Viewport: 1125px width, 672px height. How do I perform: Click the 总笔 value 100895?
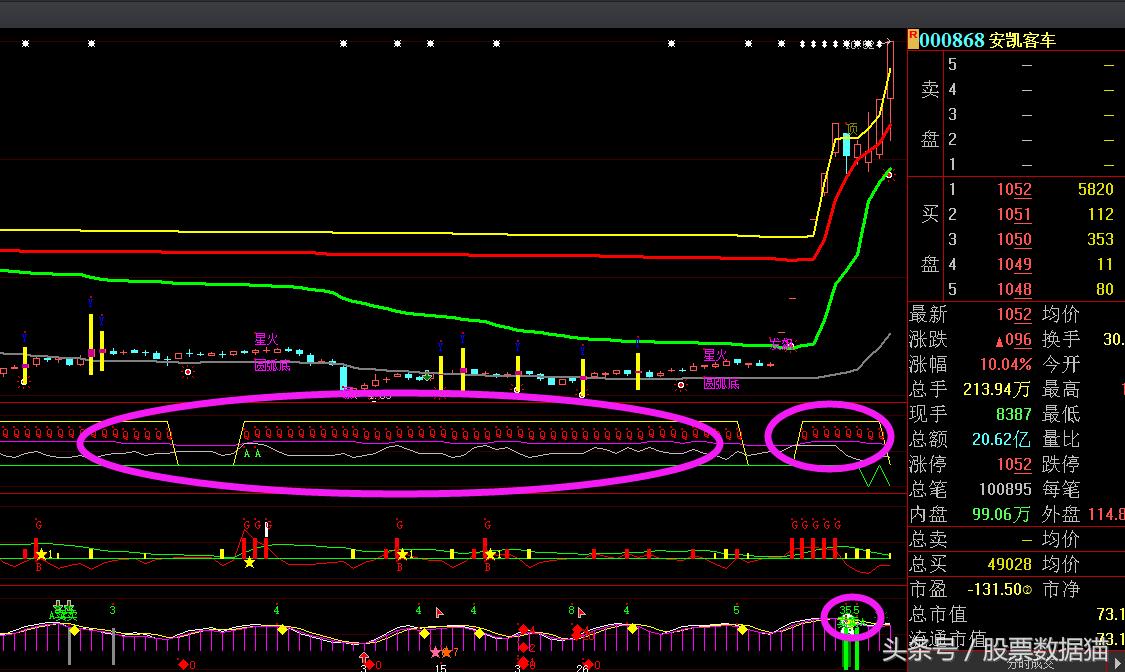(1005, 489)
